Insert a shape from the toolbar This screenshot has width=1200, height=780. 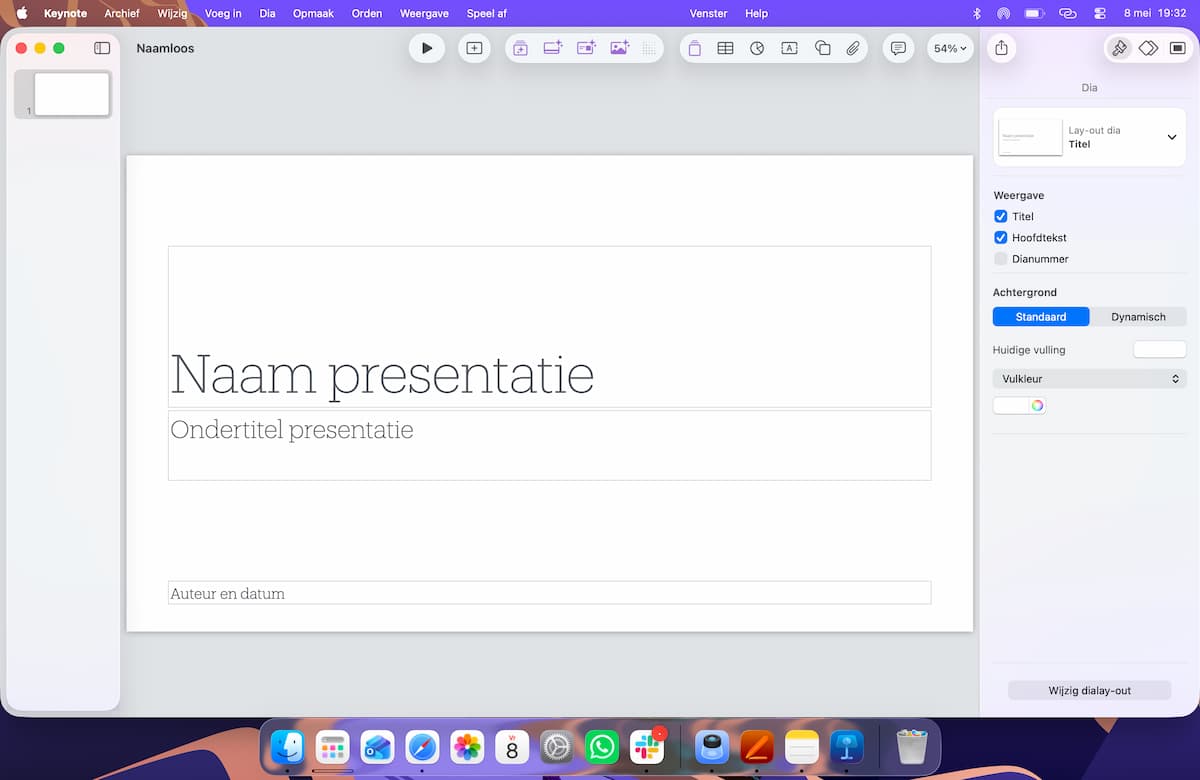coord(822,48)
